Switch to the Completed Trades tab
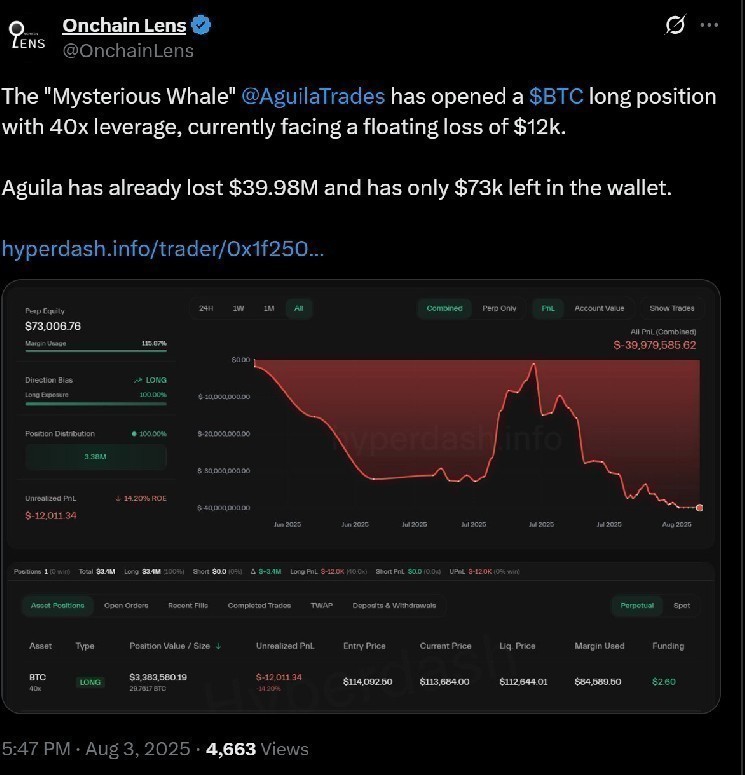This screenshot has height=775, width=745. click(259, 605)
